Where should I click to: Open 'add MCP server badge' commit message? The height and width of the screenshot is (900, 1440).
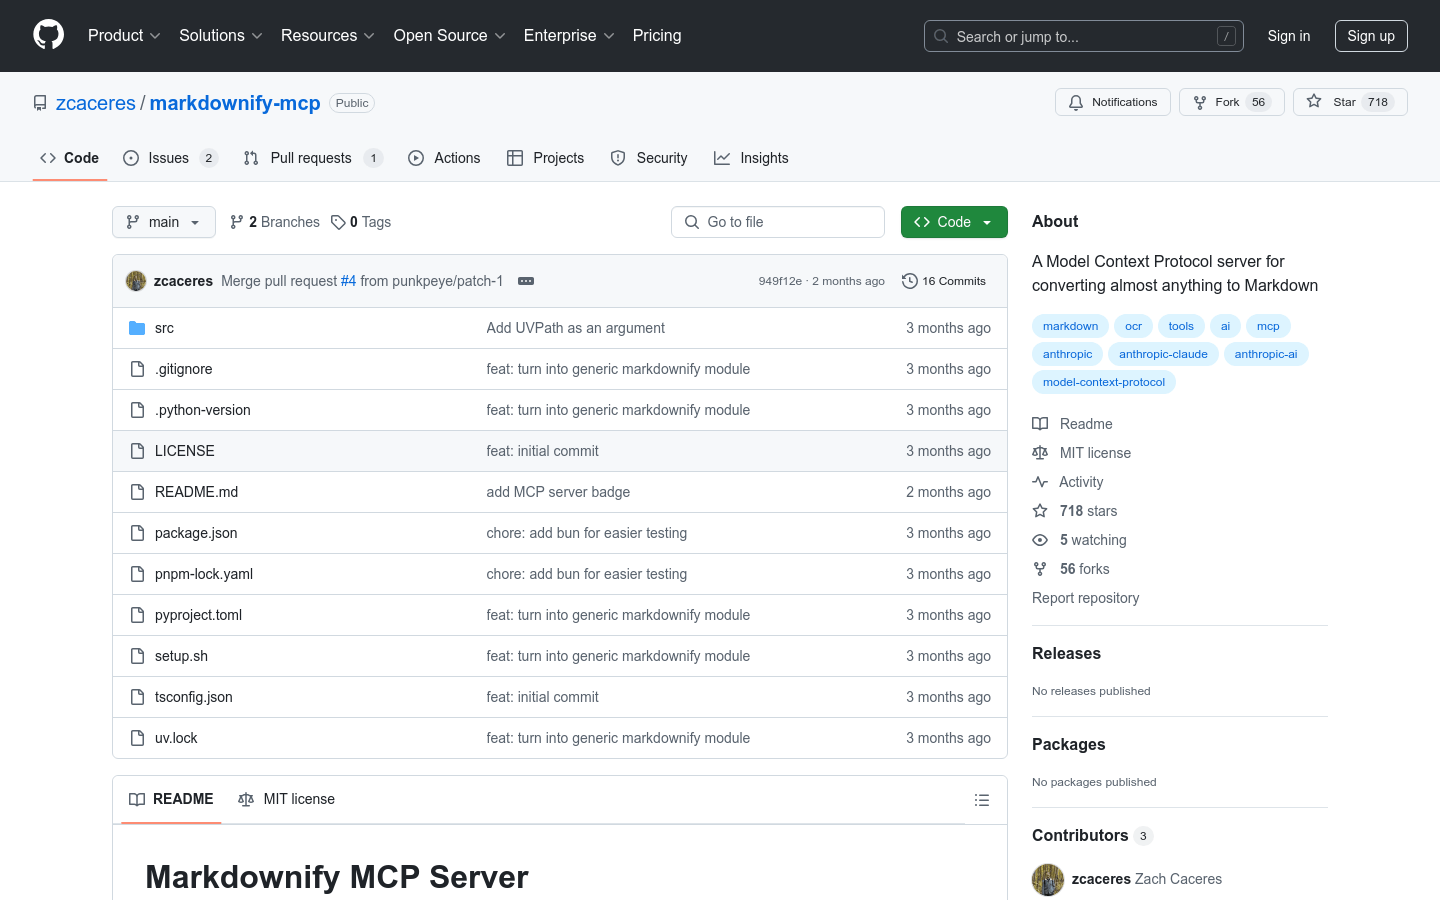coord(558,492)
